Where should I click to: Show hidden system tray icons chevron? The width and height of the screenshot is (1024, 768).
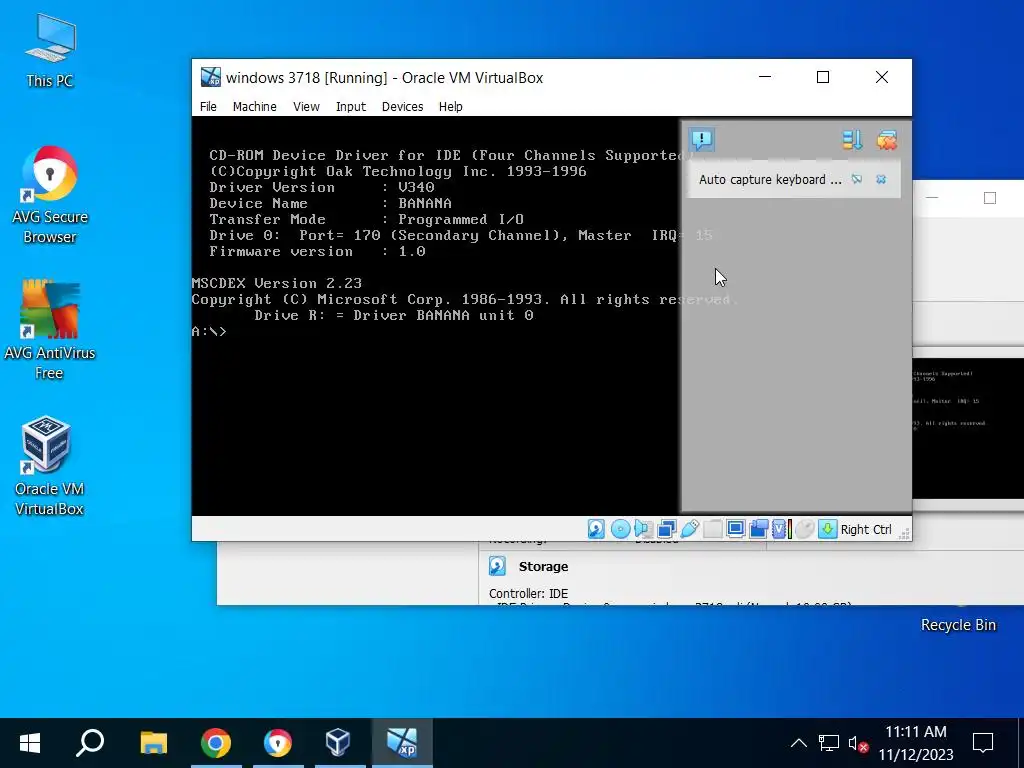798,743
